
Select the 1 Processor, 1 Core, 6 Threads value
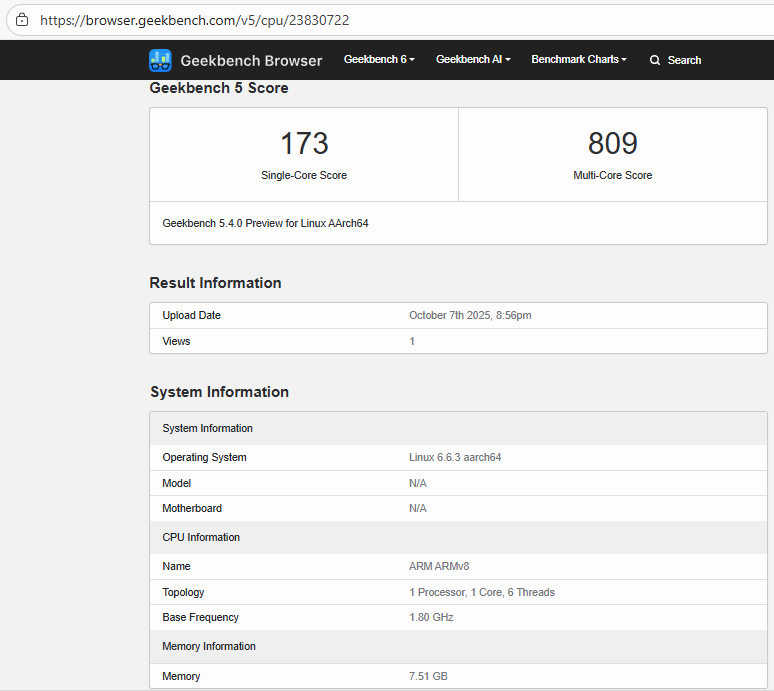tap(482, 592)
